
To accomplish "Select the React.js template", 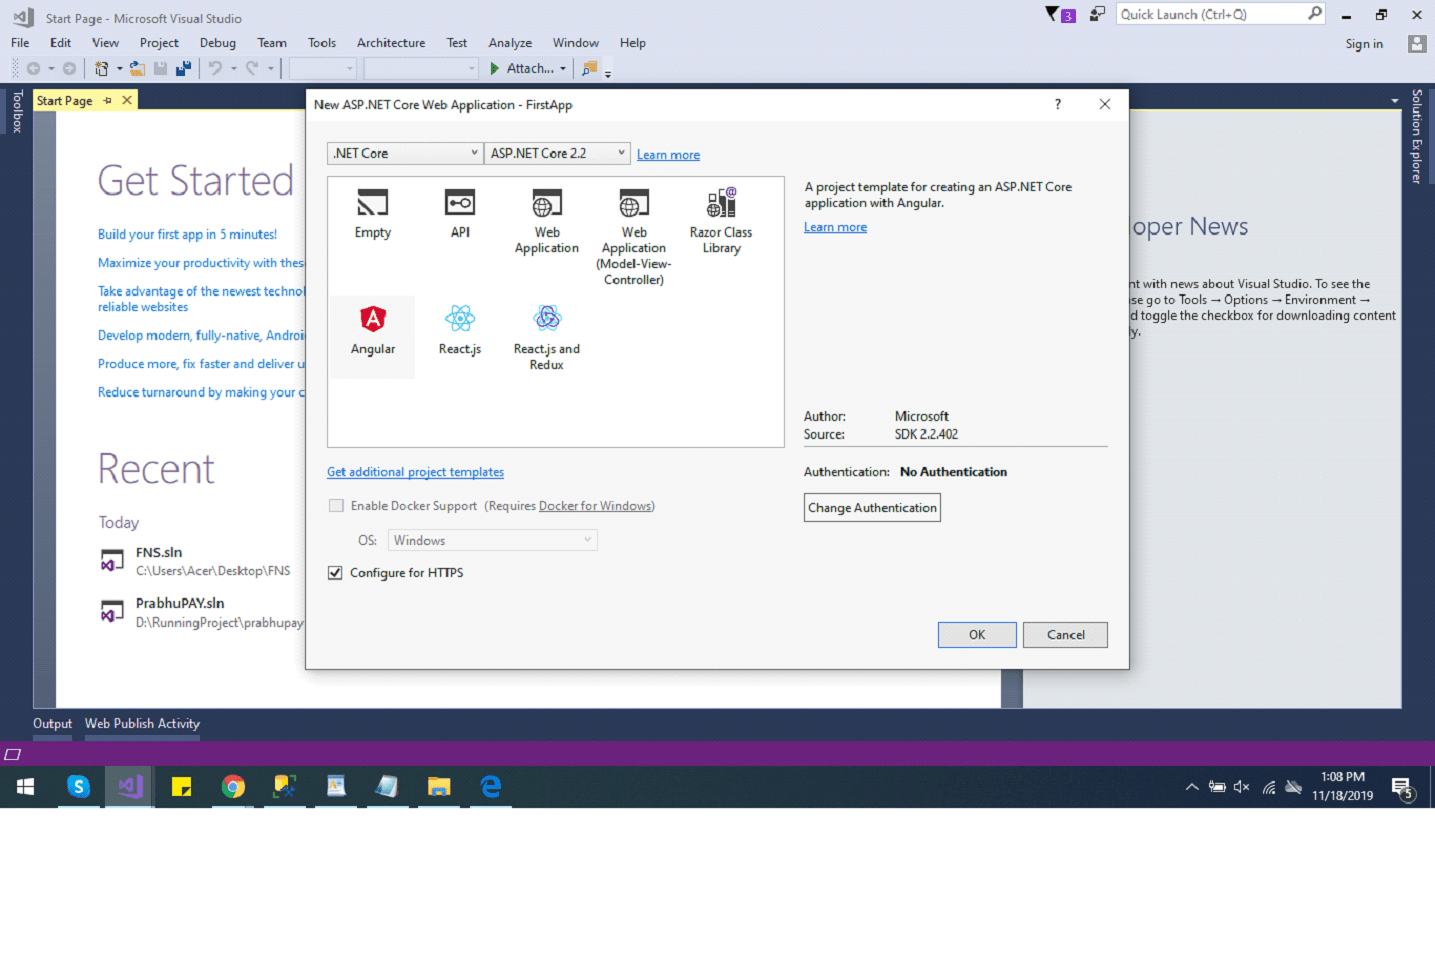I will (460, 331).
